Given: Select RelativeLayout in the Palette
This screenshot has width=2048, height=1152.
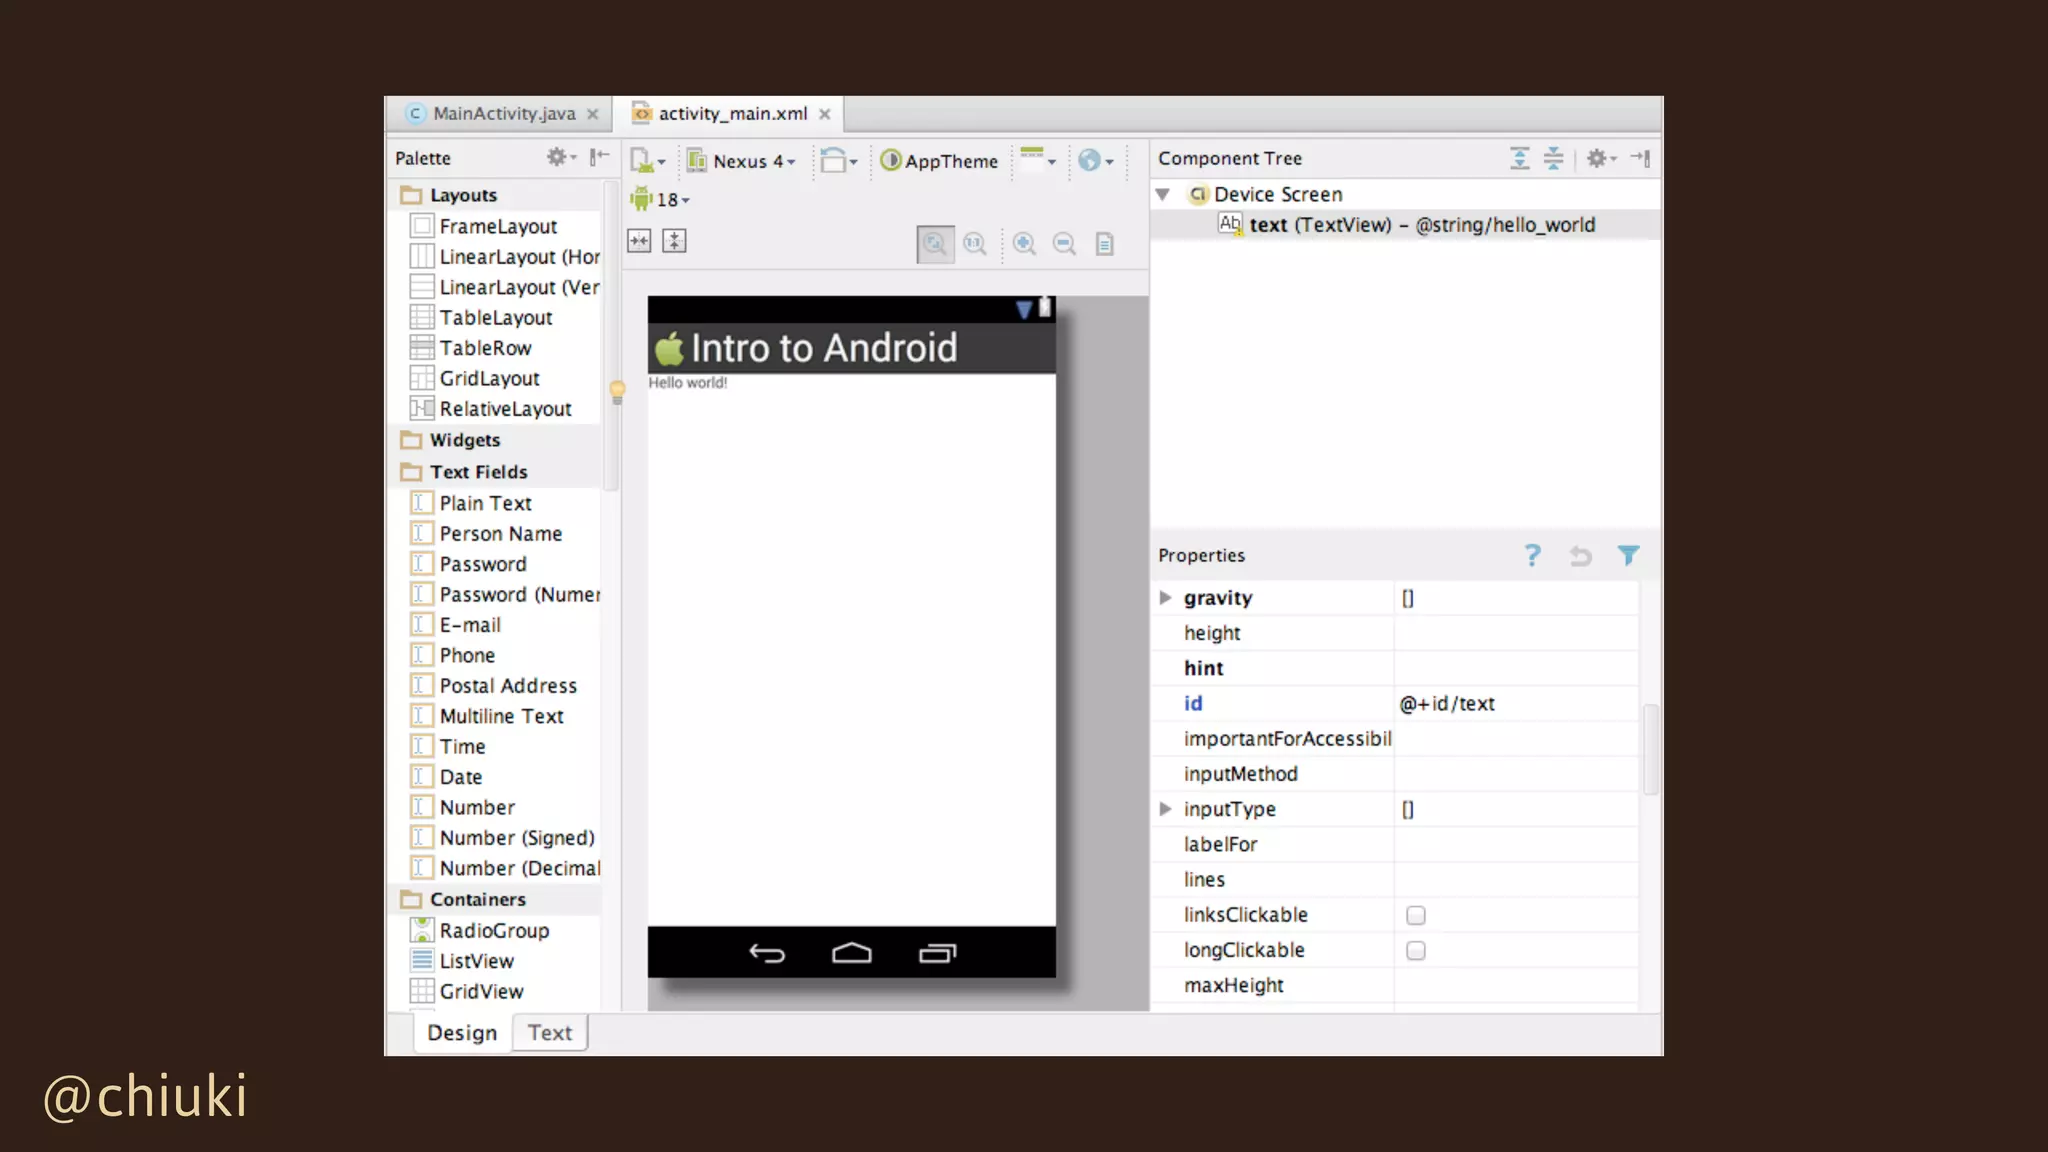Looking at the screenshot, I should [505, 409].
